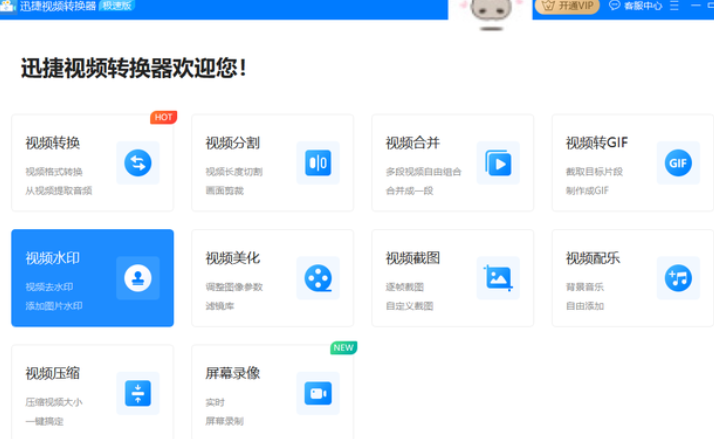Screen dimensions: 714x439
Task: Choose the 视频转GIF feature title
Action: coord(596,142)
